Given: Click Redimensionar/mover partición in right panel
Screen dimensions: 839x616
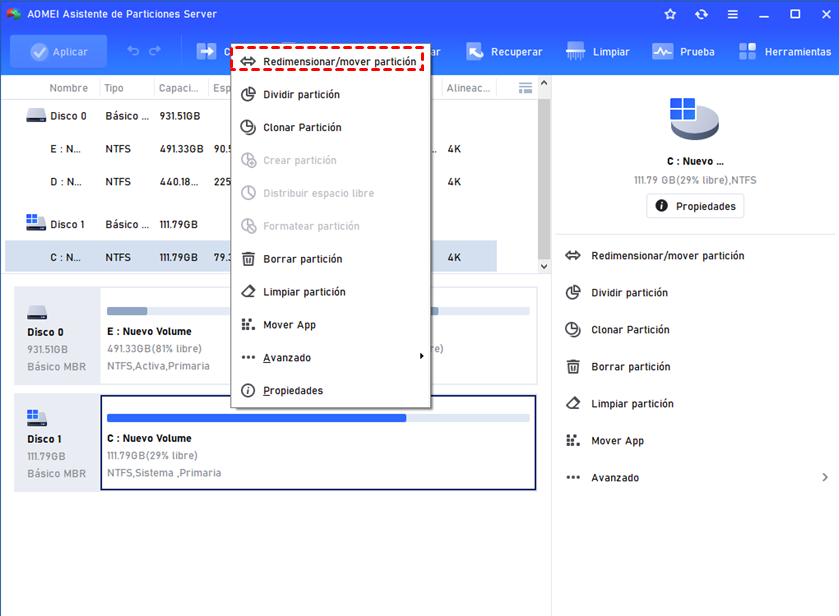Looking at the screenshot, I should (667, 256).
